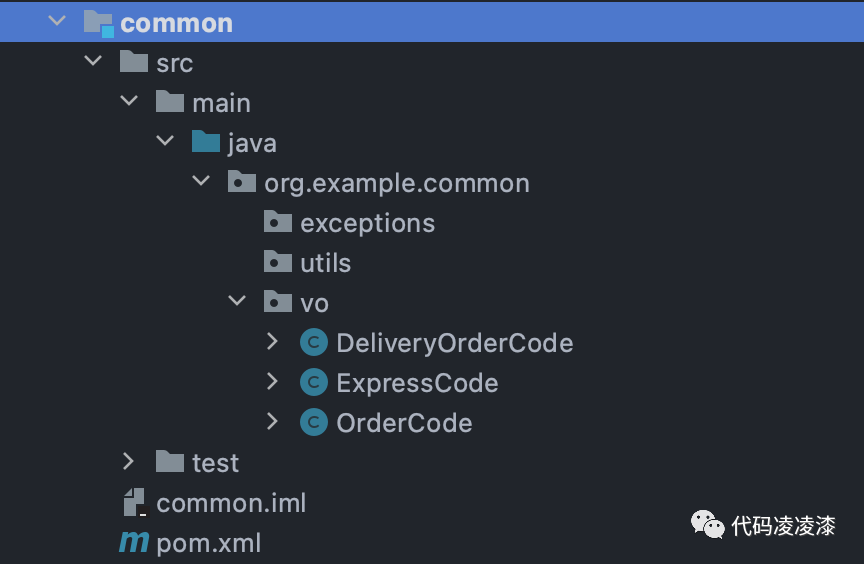864x564 pixels.
Task: Expand the test folder
Action: [128, 462]
